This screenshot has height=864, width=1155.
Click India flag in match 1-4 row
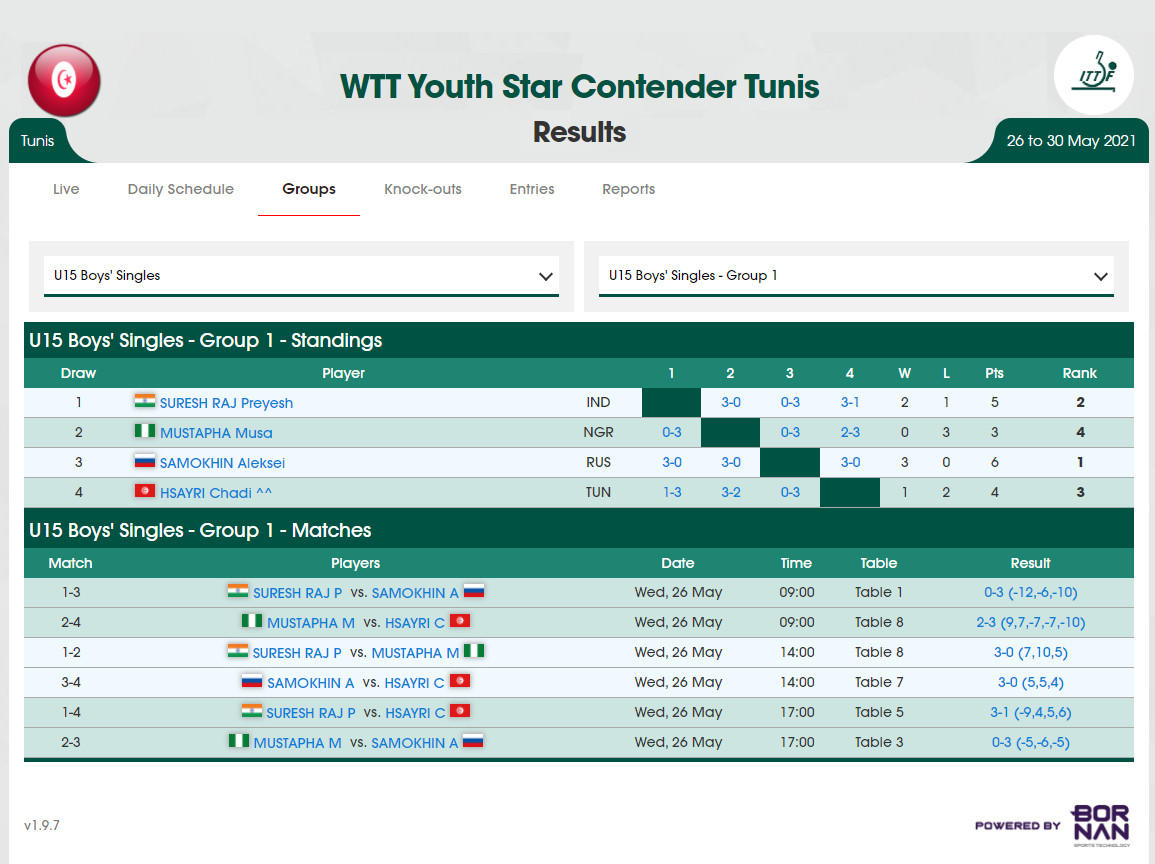coord(252,711)
